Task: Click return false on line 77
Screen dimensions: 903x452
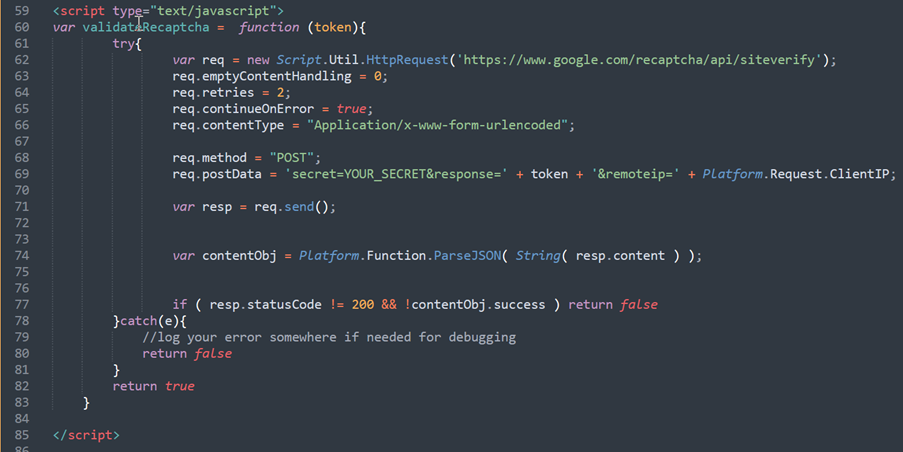Action: coord(613,305)
